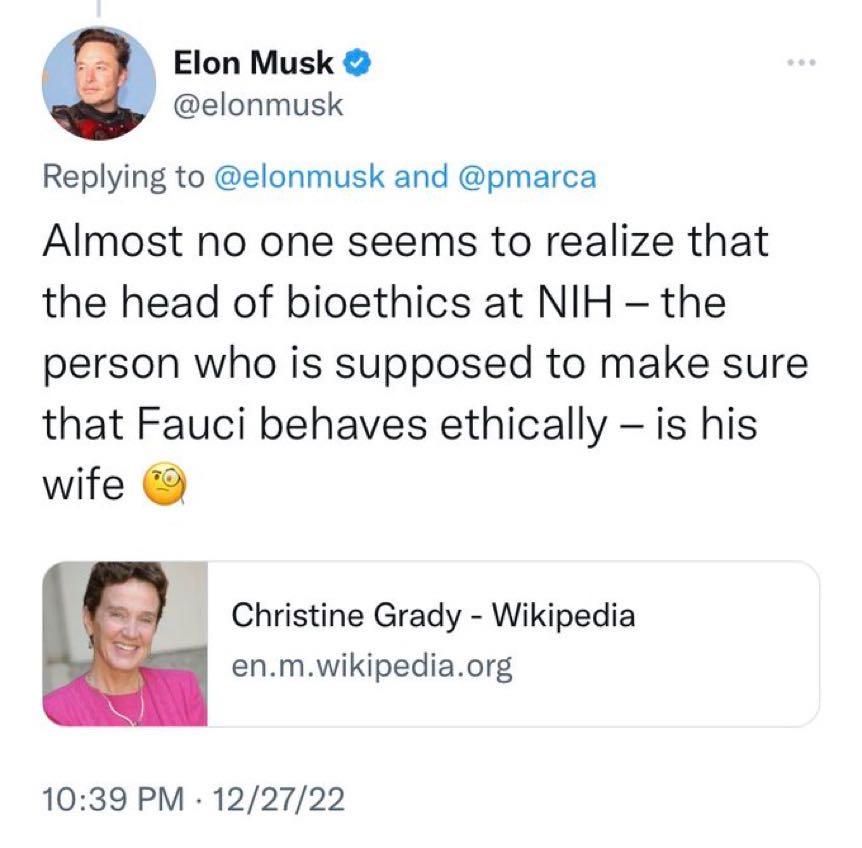The width and height of the screenshot is (862, 848).
Task: Open the three-dot more options menu
Action: click(802, 63)
